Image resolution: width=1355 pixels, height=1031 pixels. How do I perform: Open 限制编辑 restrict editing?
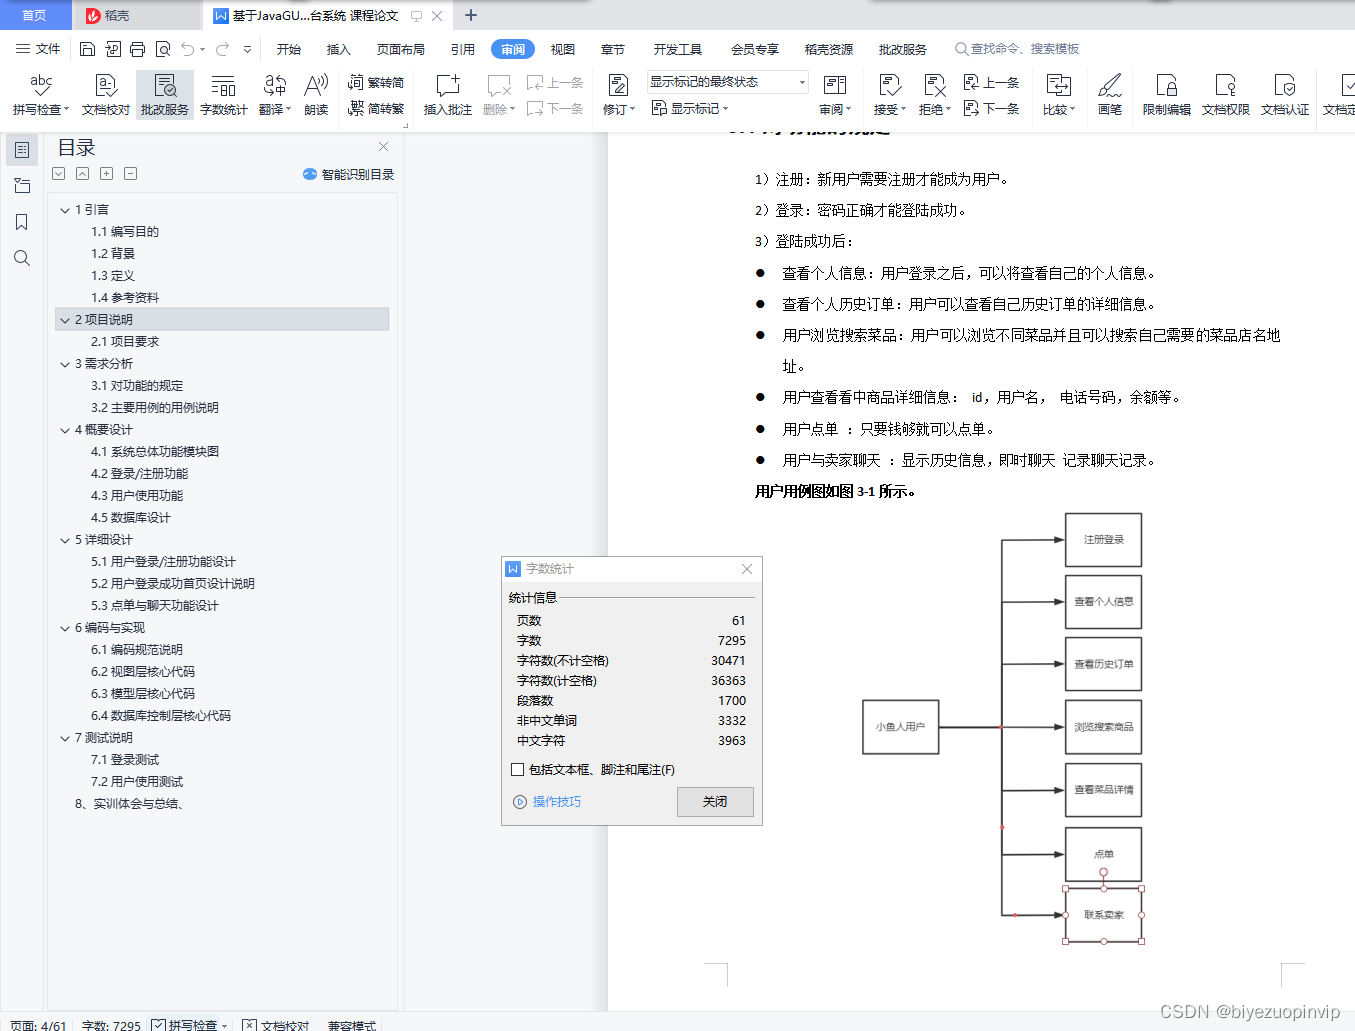click(1167, 95)
